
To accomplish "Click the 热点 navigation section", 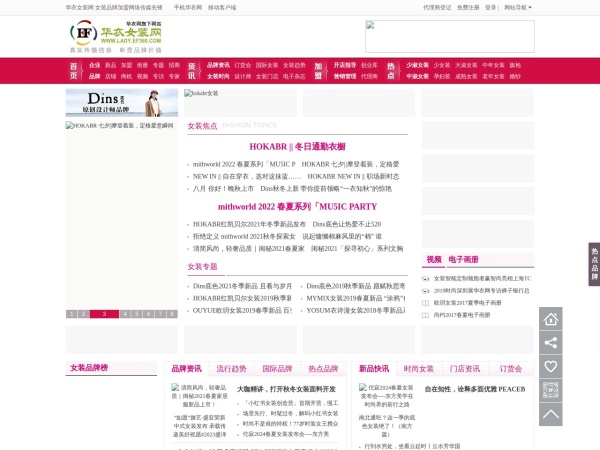I will tap(391, 71).
